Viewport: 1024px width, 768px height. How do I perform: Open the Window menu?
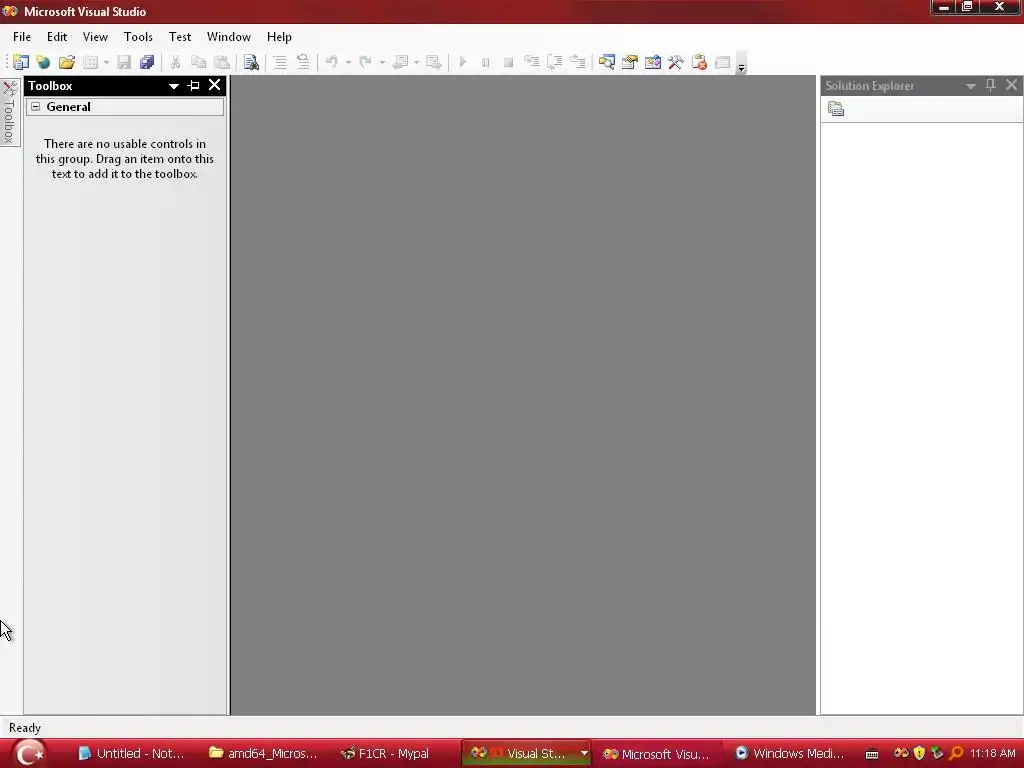[x=229, y=37]
